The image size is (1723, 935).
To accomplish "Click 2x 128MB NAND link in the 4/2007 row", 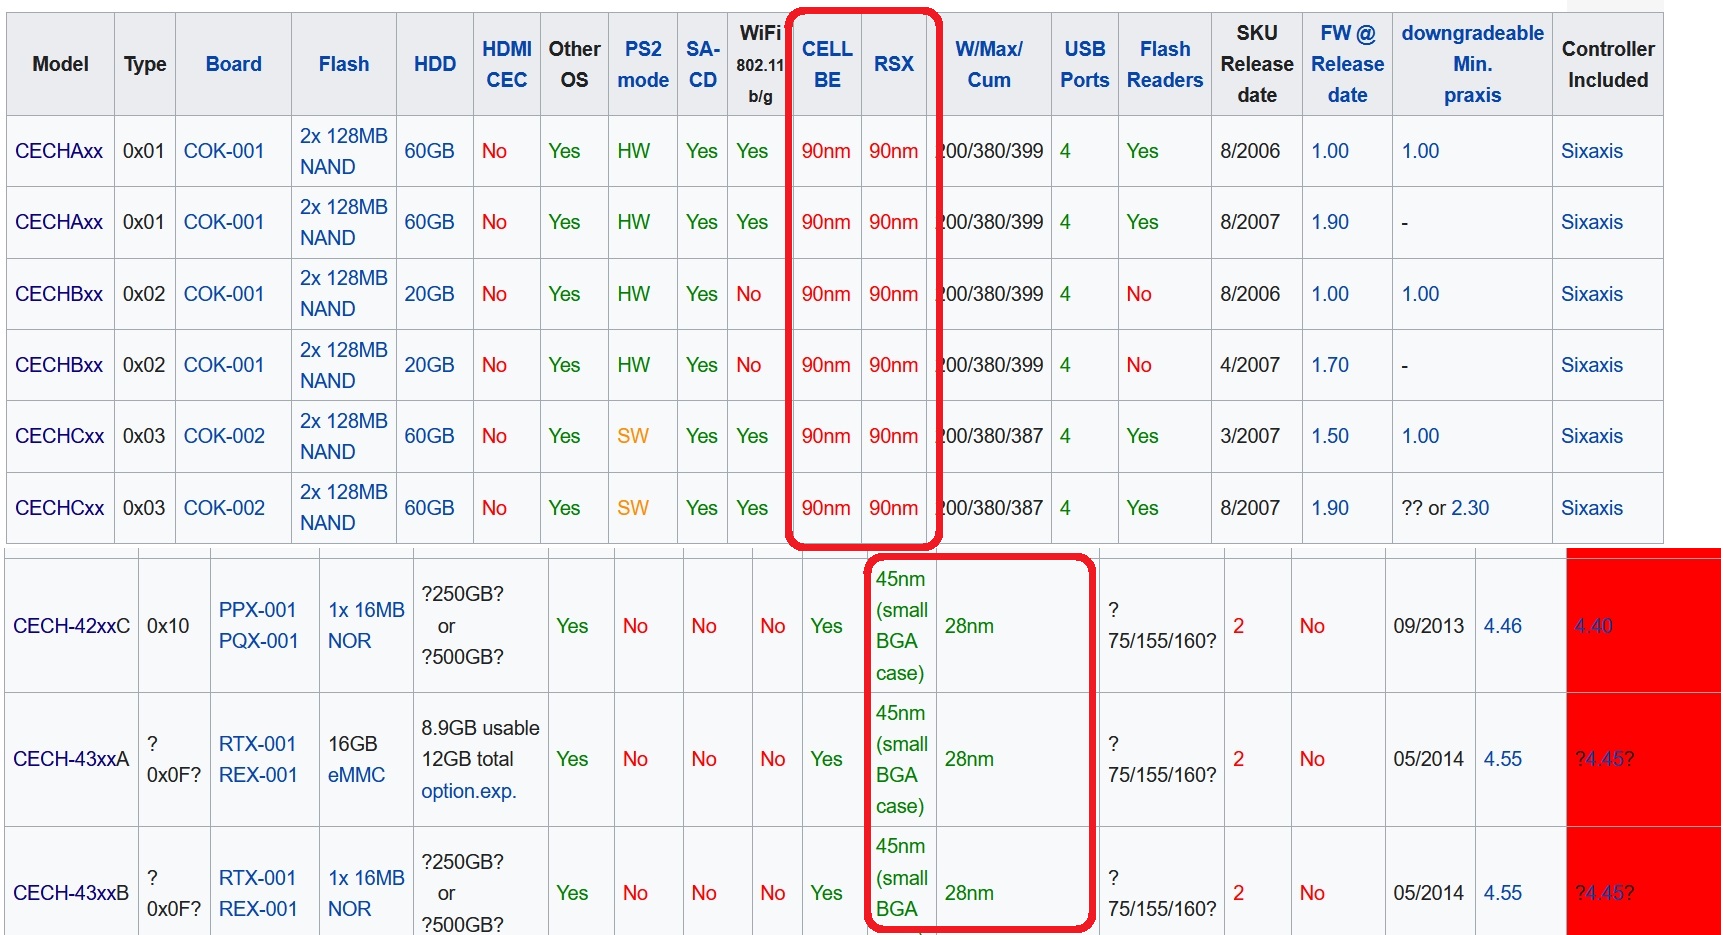I will (x=343, y=365).
